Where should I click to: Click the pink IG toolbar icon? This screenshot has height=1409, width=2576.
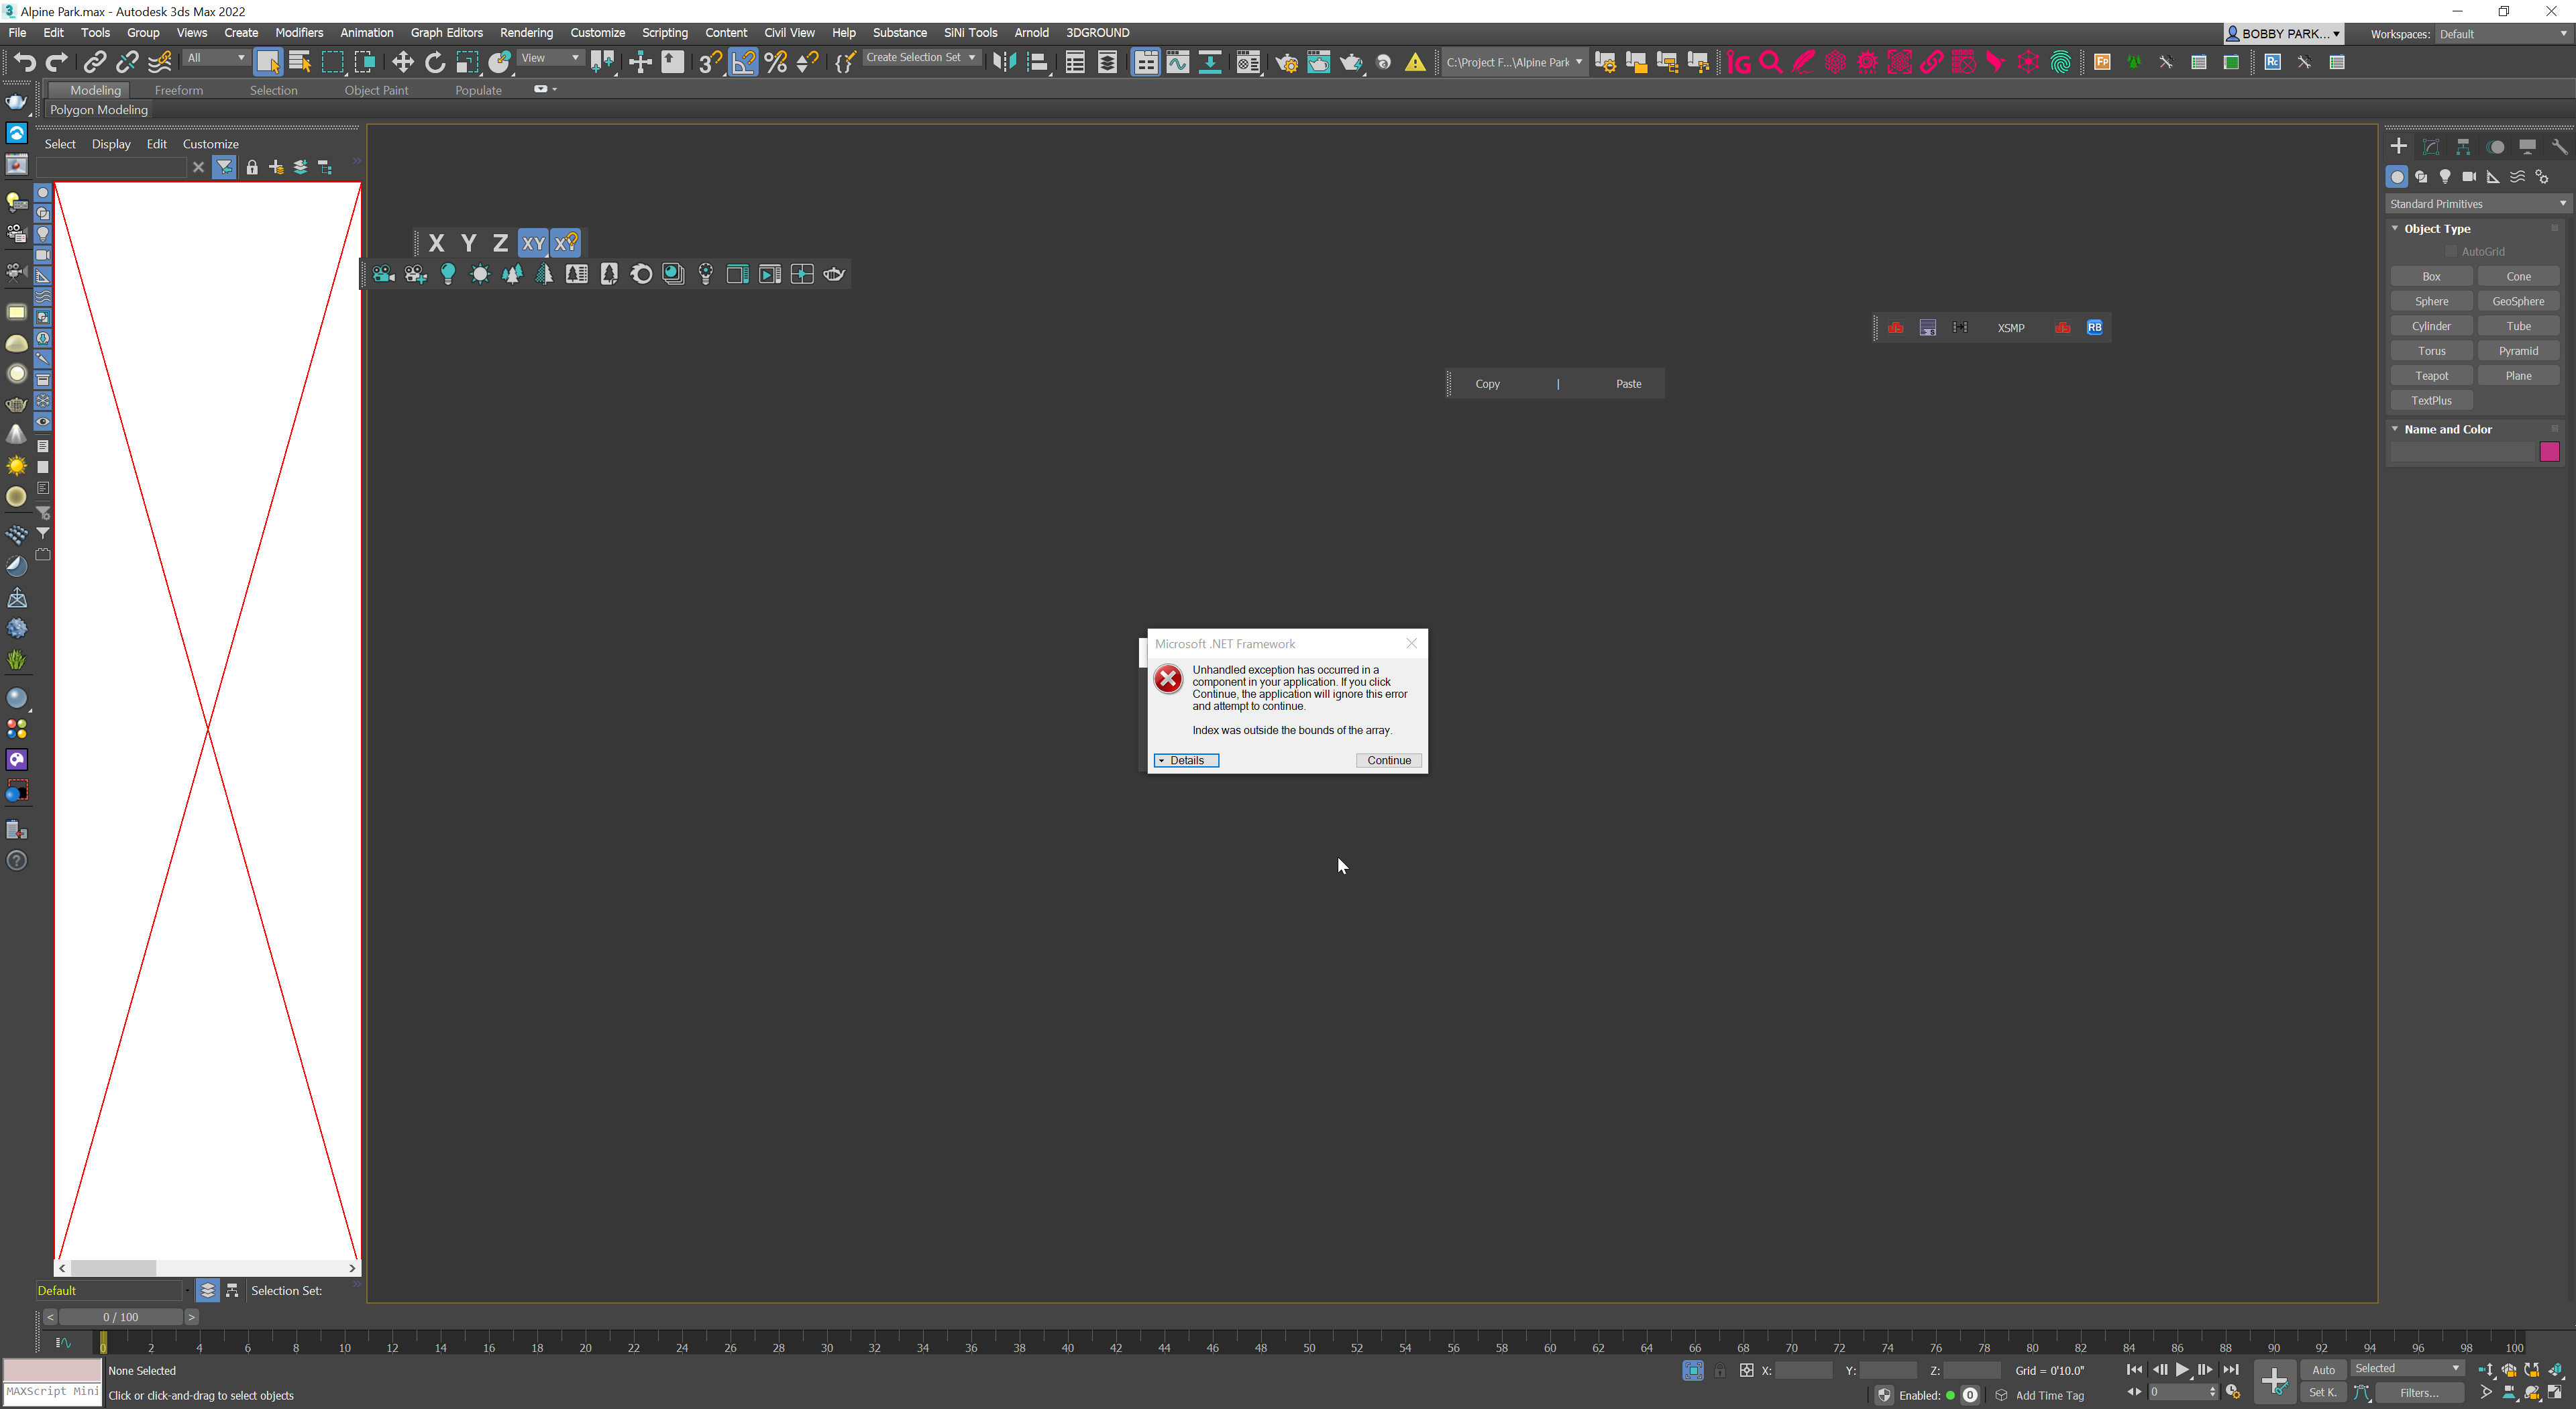(x=1739, y=62)
